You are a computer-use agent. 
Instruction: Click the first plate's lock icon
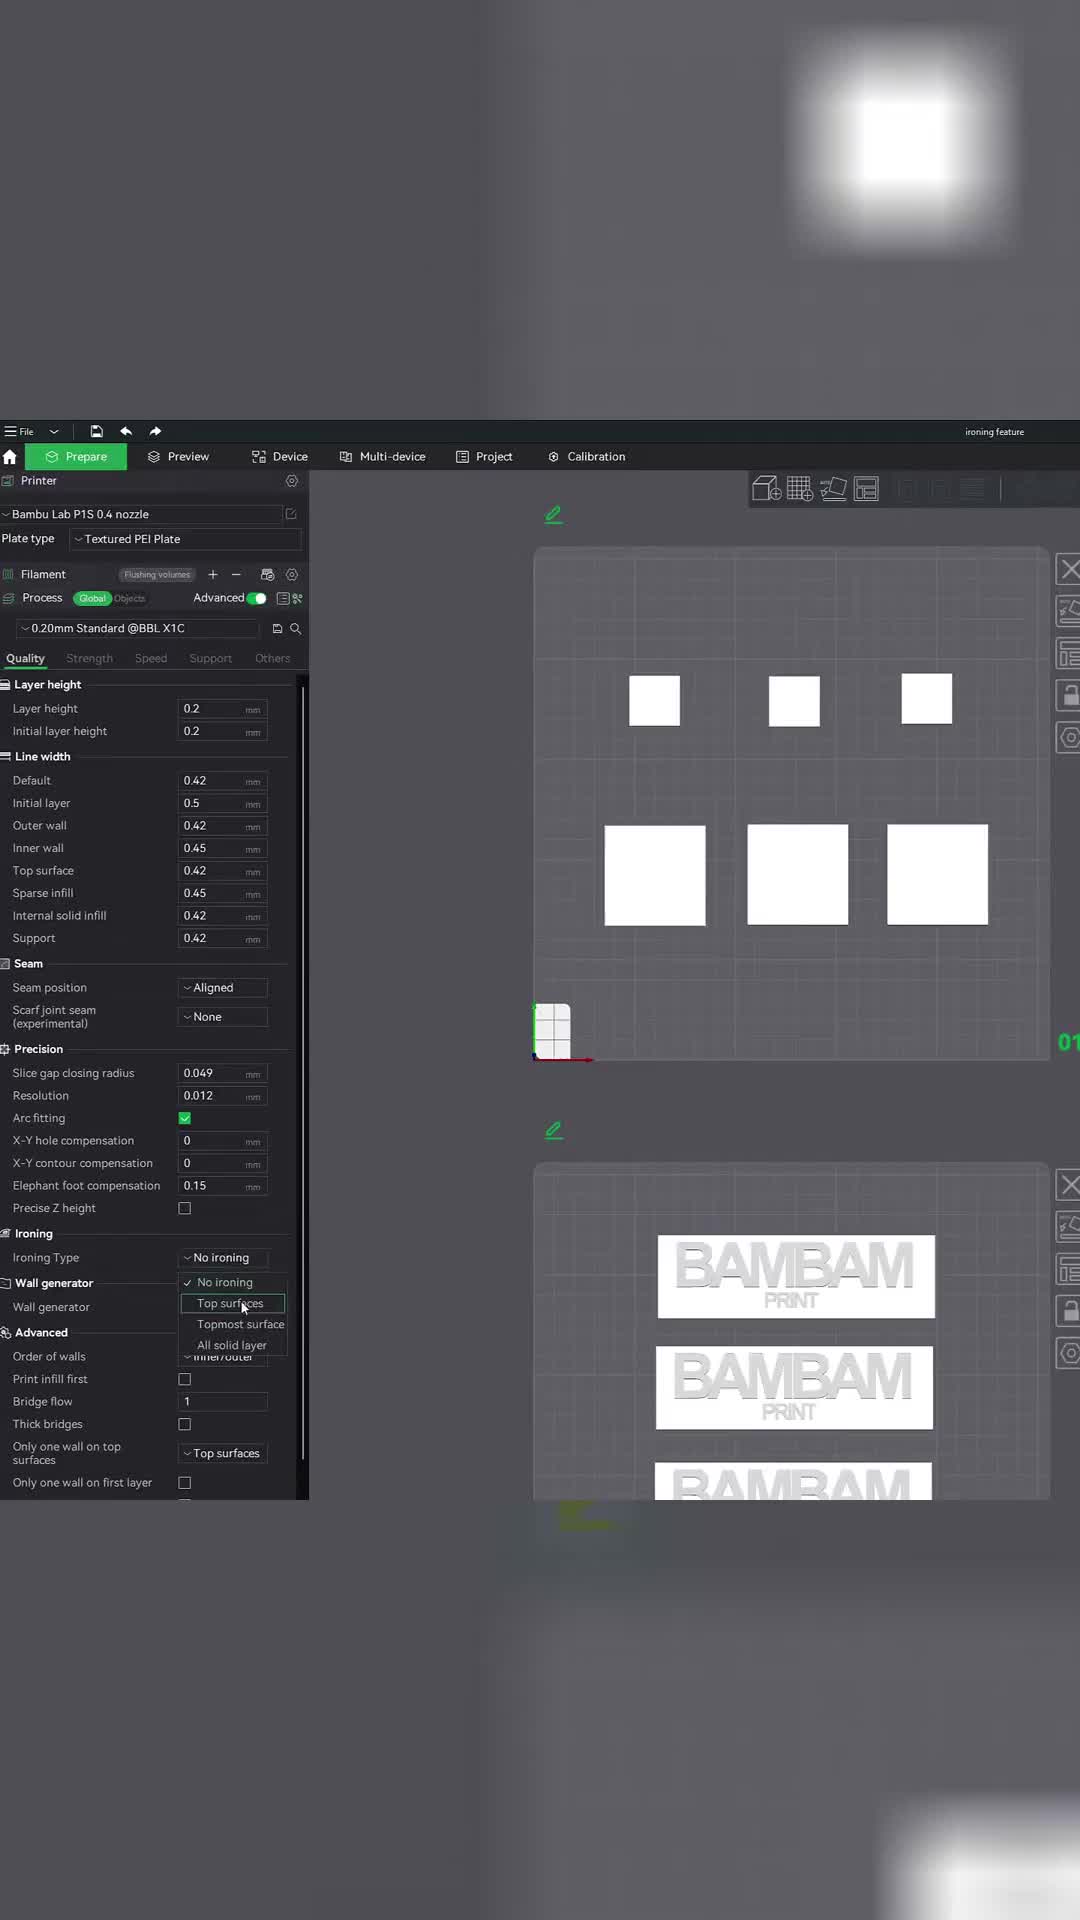(x=1069, y=695)
